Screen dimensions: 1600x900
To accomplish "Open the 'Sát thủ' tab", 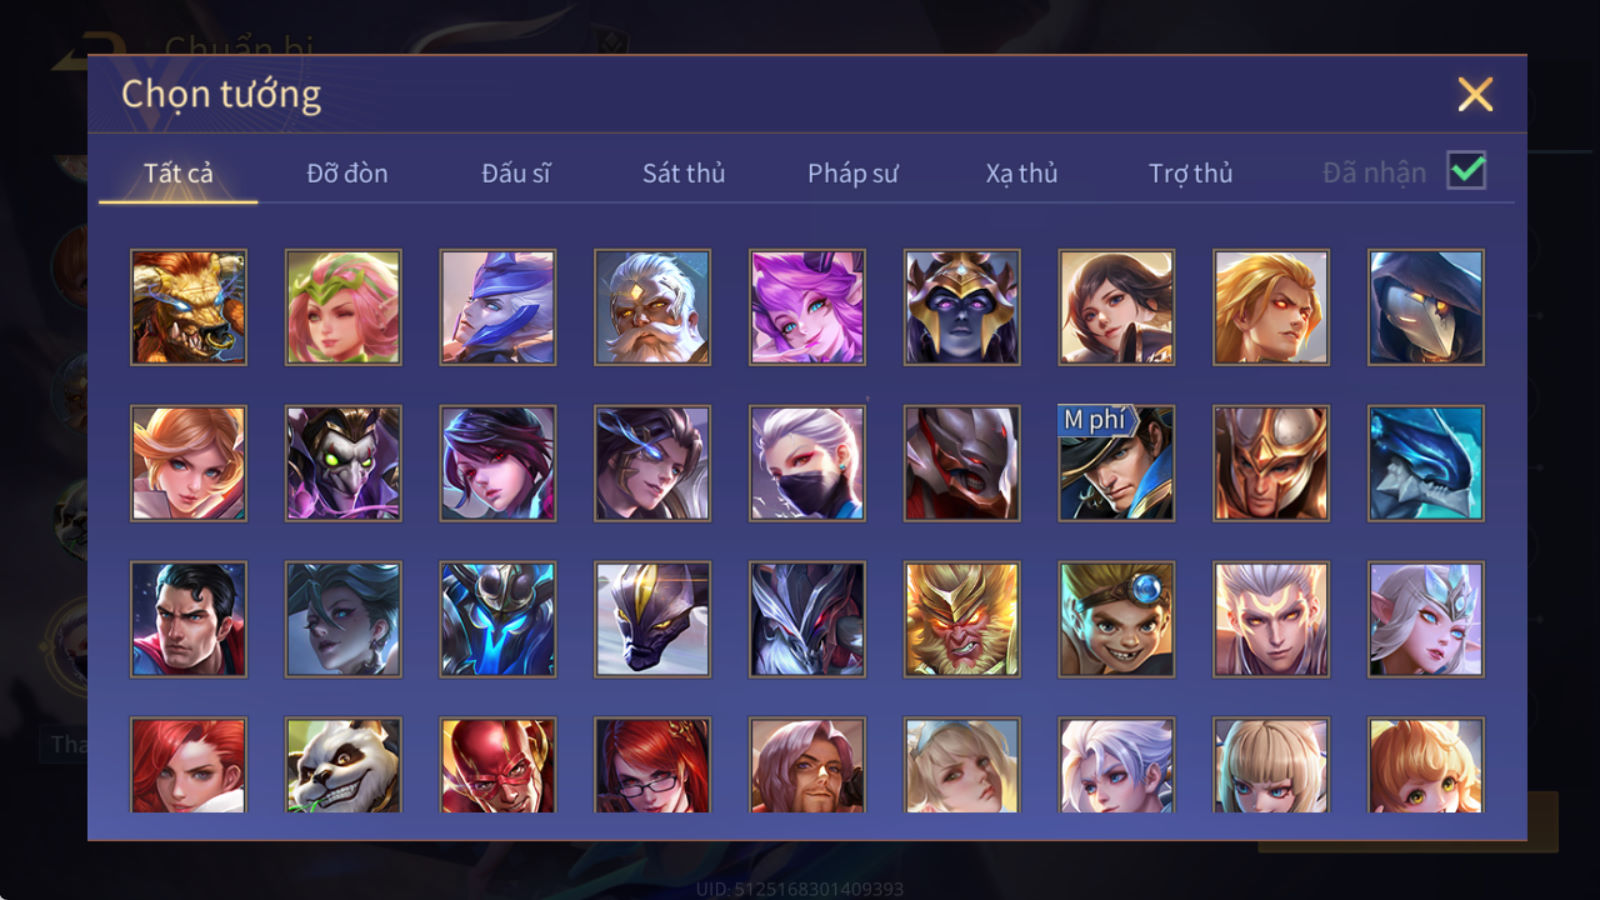I will tap(683, 173).
